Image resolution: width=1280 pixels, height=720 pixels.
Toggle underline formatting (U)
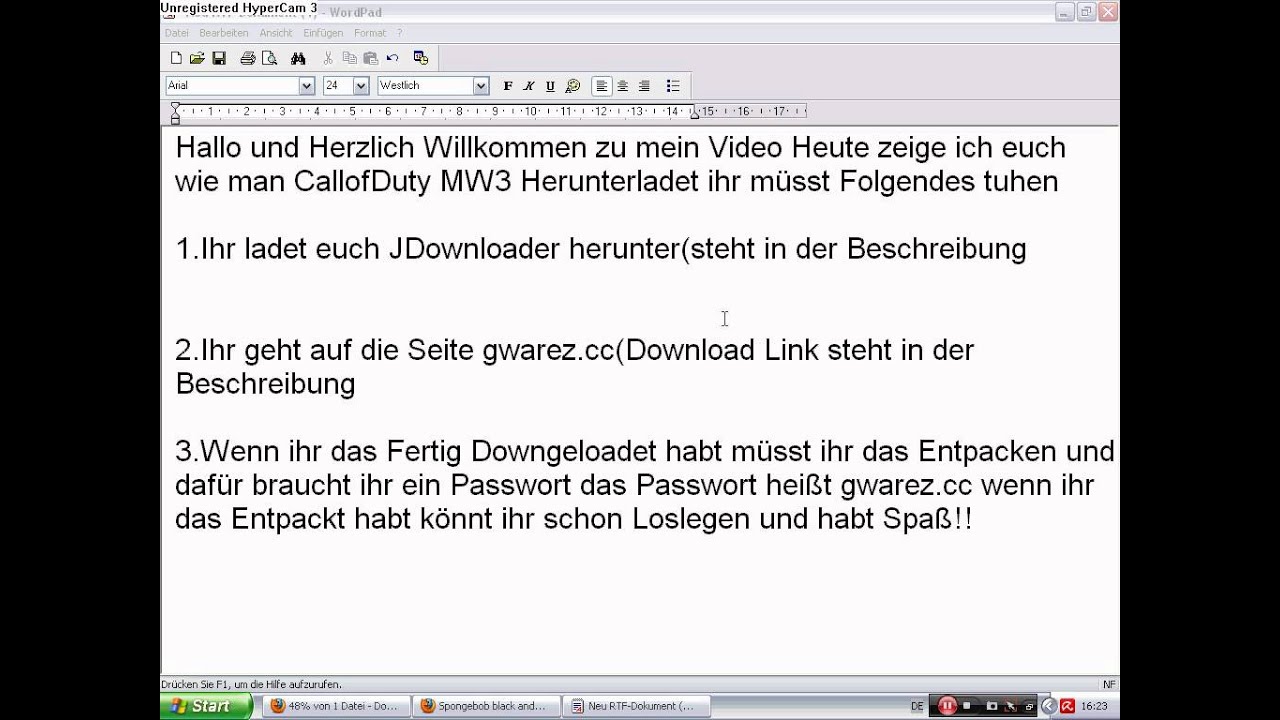coord(550,86)
